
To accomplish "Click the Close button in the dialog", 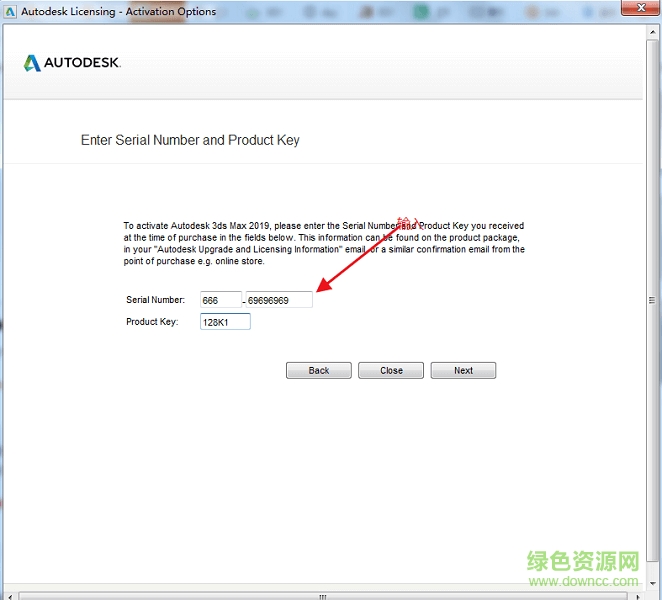I will (391, 370).
